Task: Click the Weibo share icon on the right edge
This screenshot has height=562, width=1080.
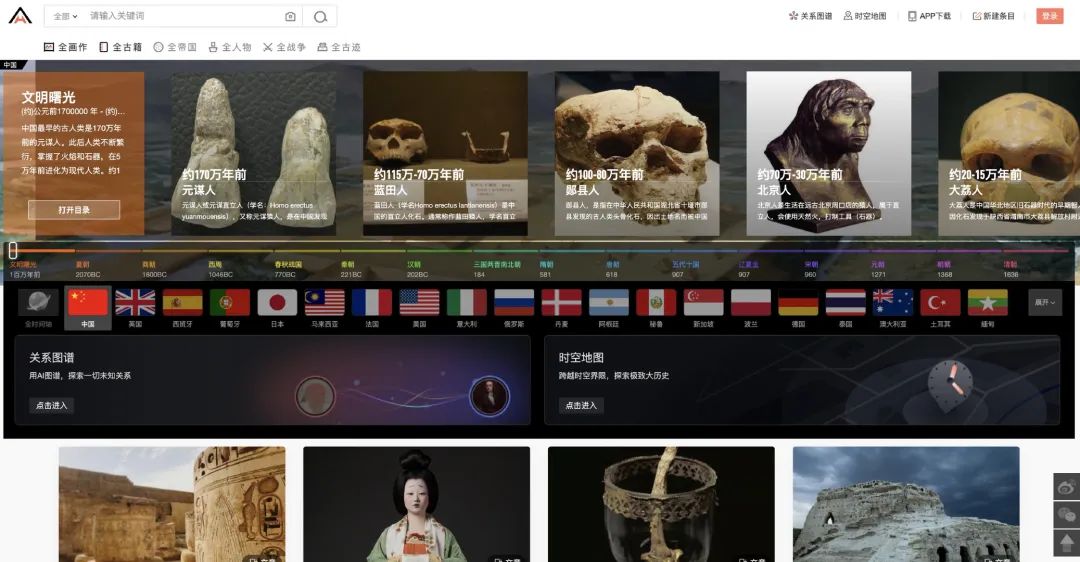Action: pyautogui.click(x=1066, y=487)
